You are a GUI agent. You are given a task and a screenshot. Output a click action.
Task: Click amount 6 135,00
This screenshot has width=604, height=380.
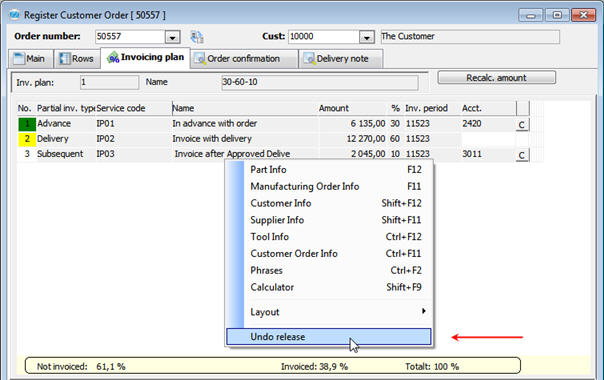(367, 124)
